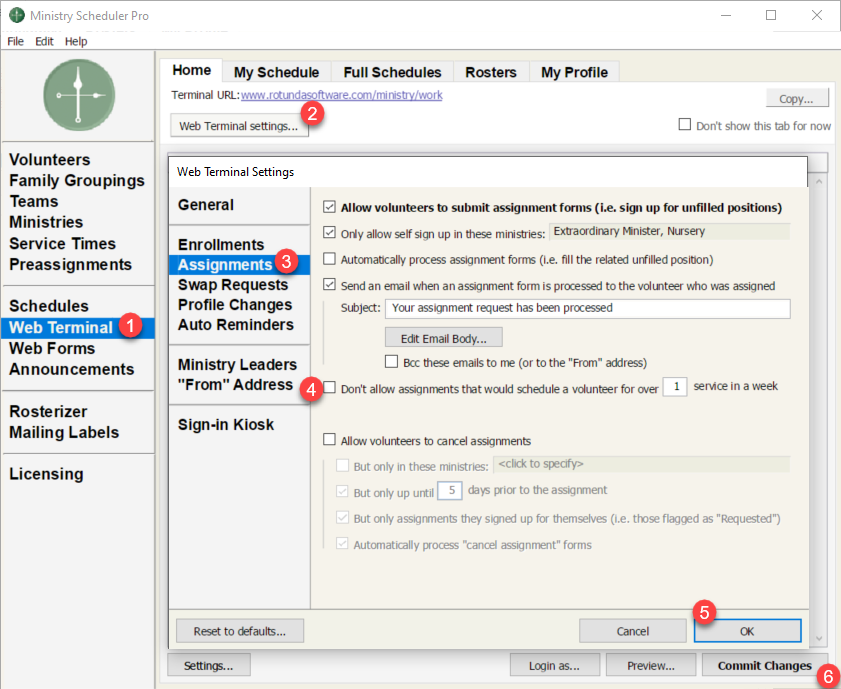The width and height of the screenshot is (841, 689).
Task: Select Auto Reminders settings section
Action: (x=235, y=325)
